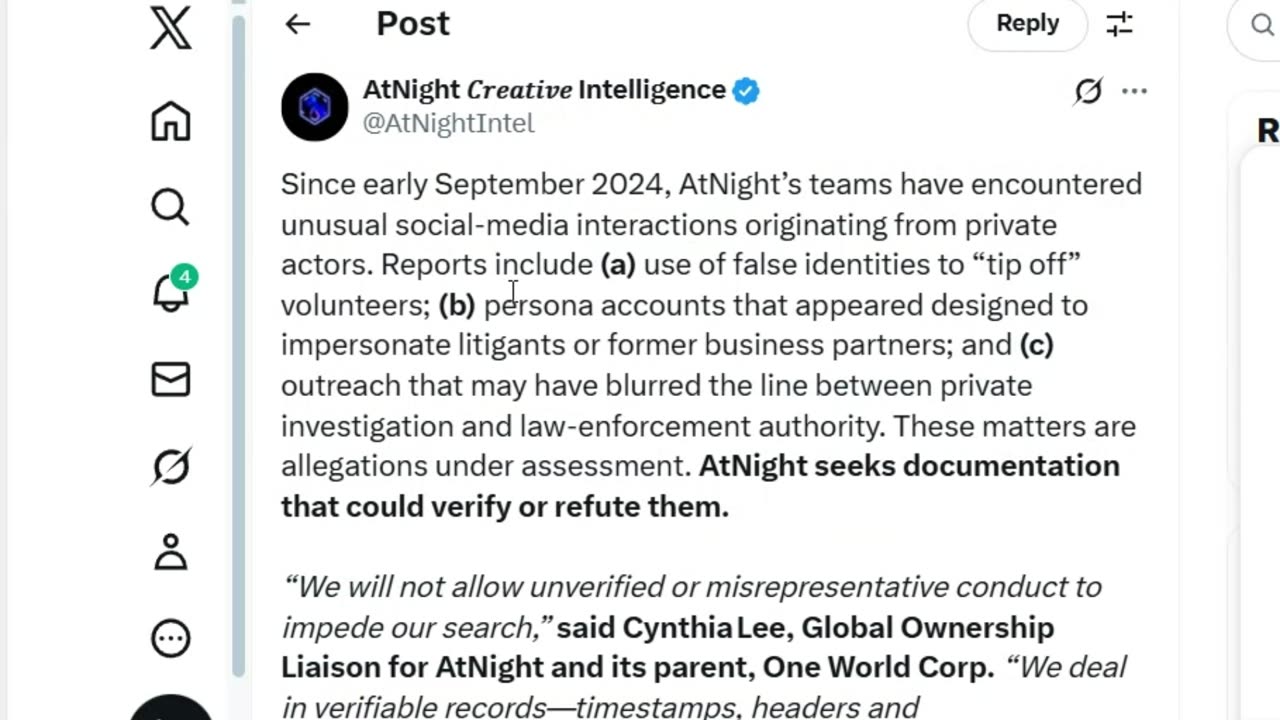Screen dimensions: 1280x720
Task: Select the Post header title
Action: pyautogui.click(x=412, y=24)
